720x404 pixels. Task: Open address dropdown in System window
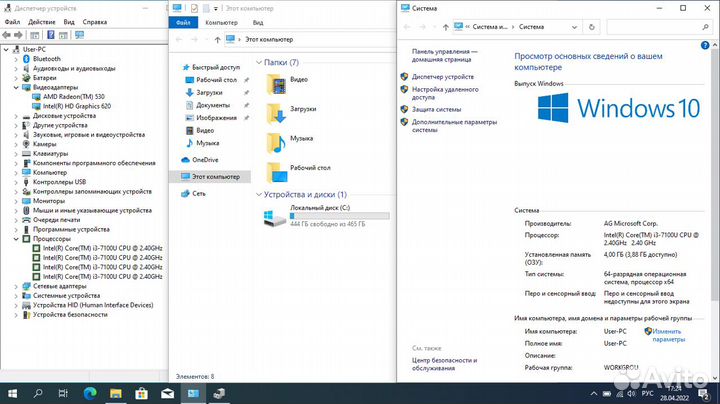pyautogui.click(x=574, y=27)
